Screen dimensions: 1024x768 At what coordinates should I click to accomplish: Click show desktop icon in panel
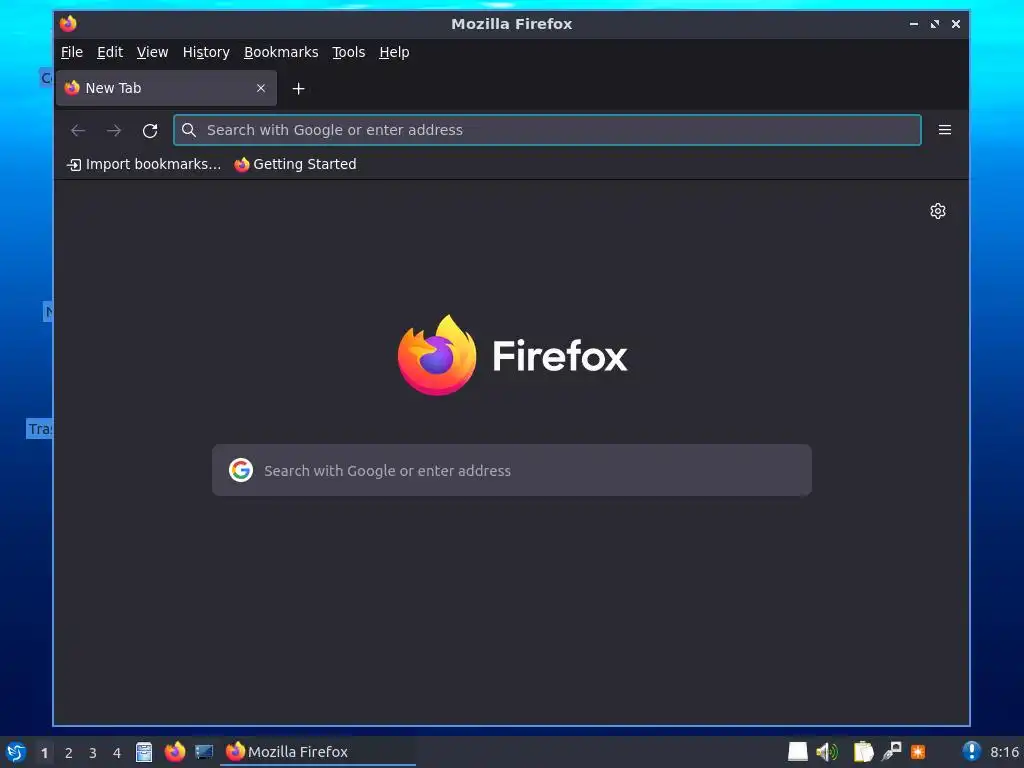click(x=204, y=752)
